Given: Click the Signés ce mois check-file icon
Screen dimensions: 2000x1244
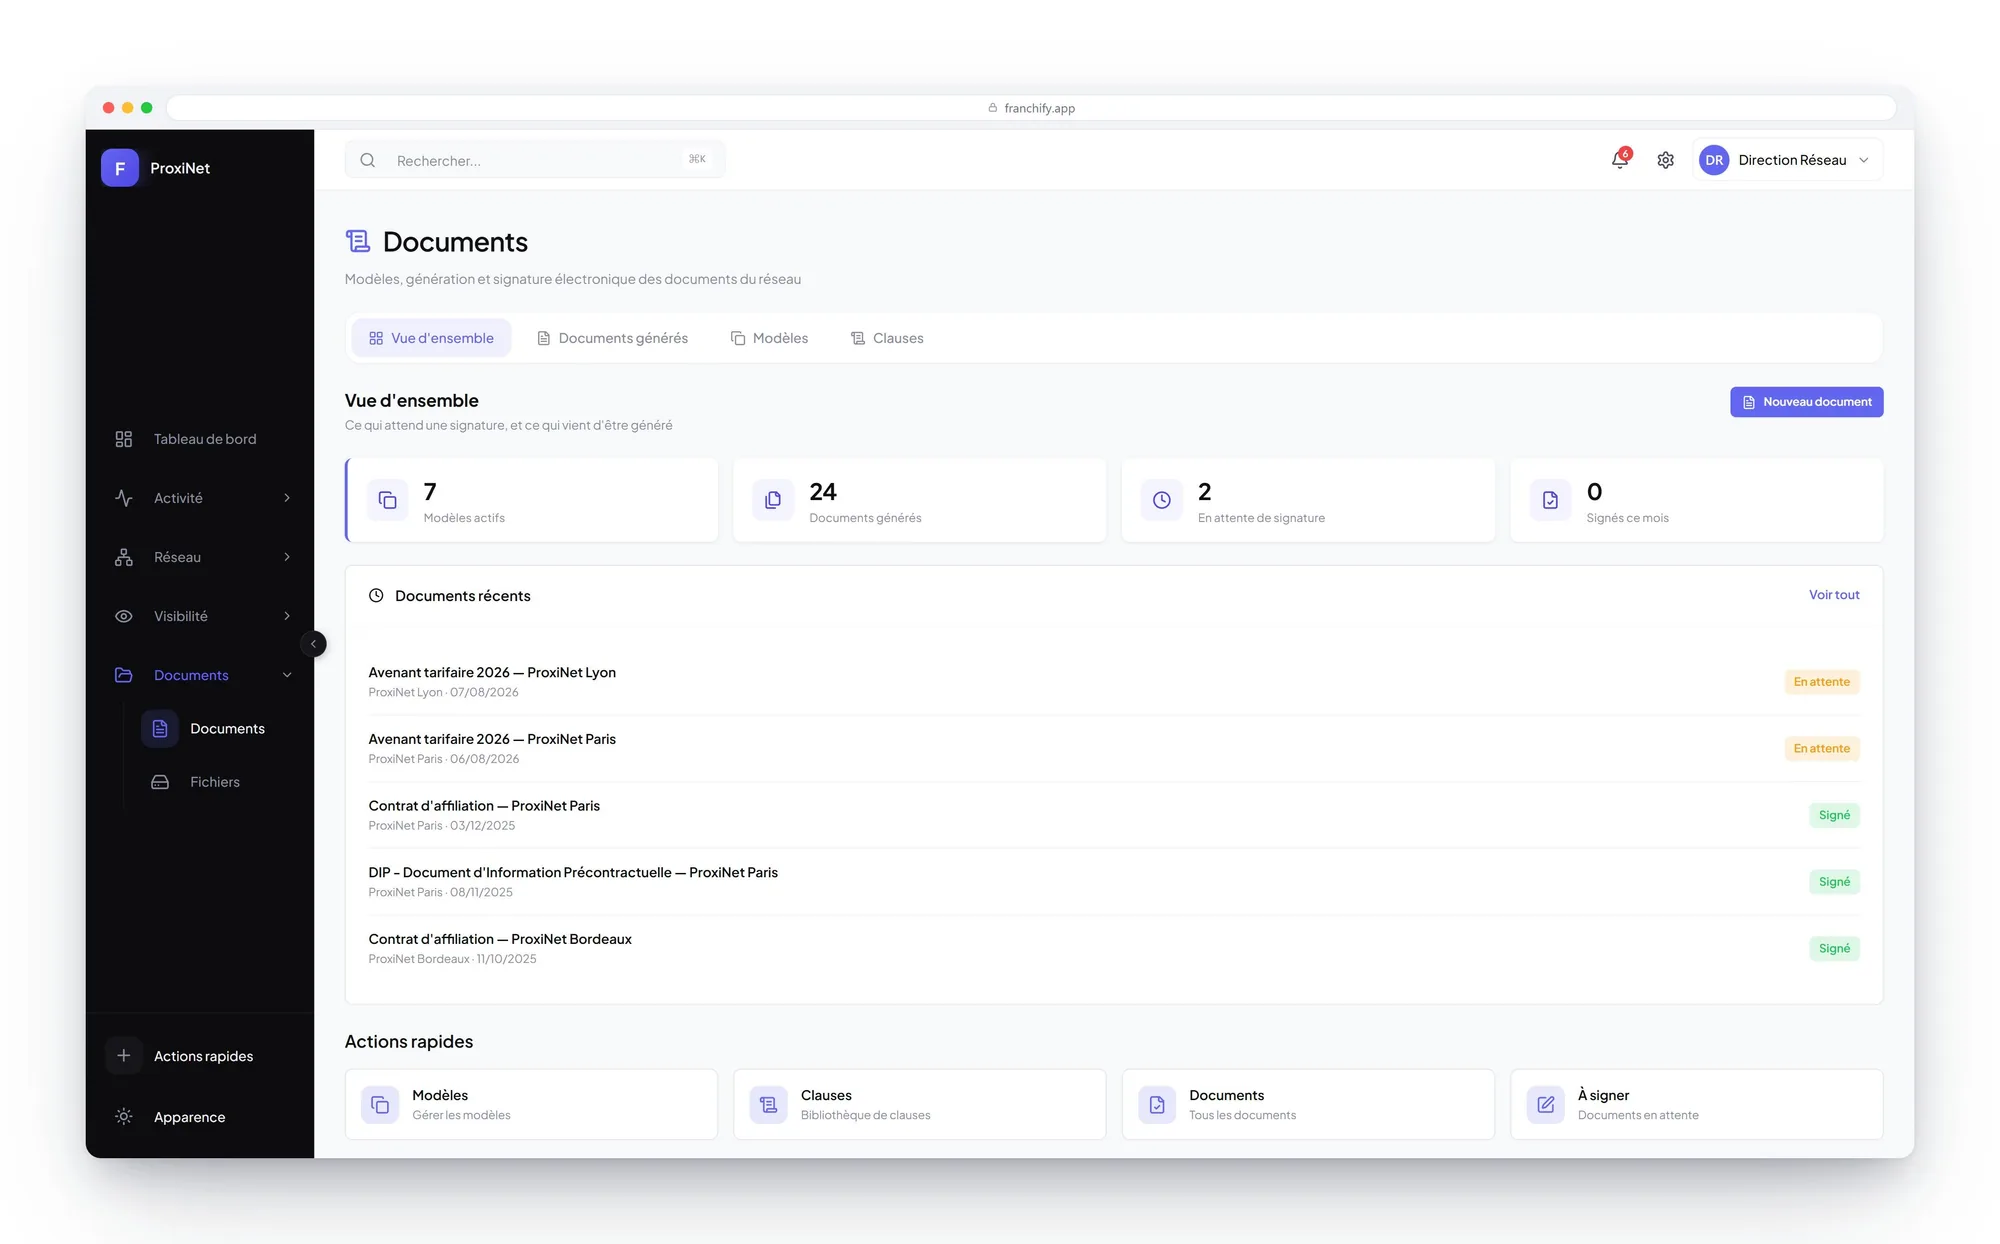Looking at the screenshot, I should [x=1550, y=500].
